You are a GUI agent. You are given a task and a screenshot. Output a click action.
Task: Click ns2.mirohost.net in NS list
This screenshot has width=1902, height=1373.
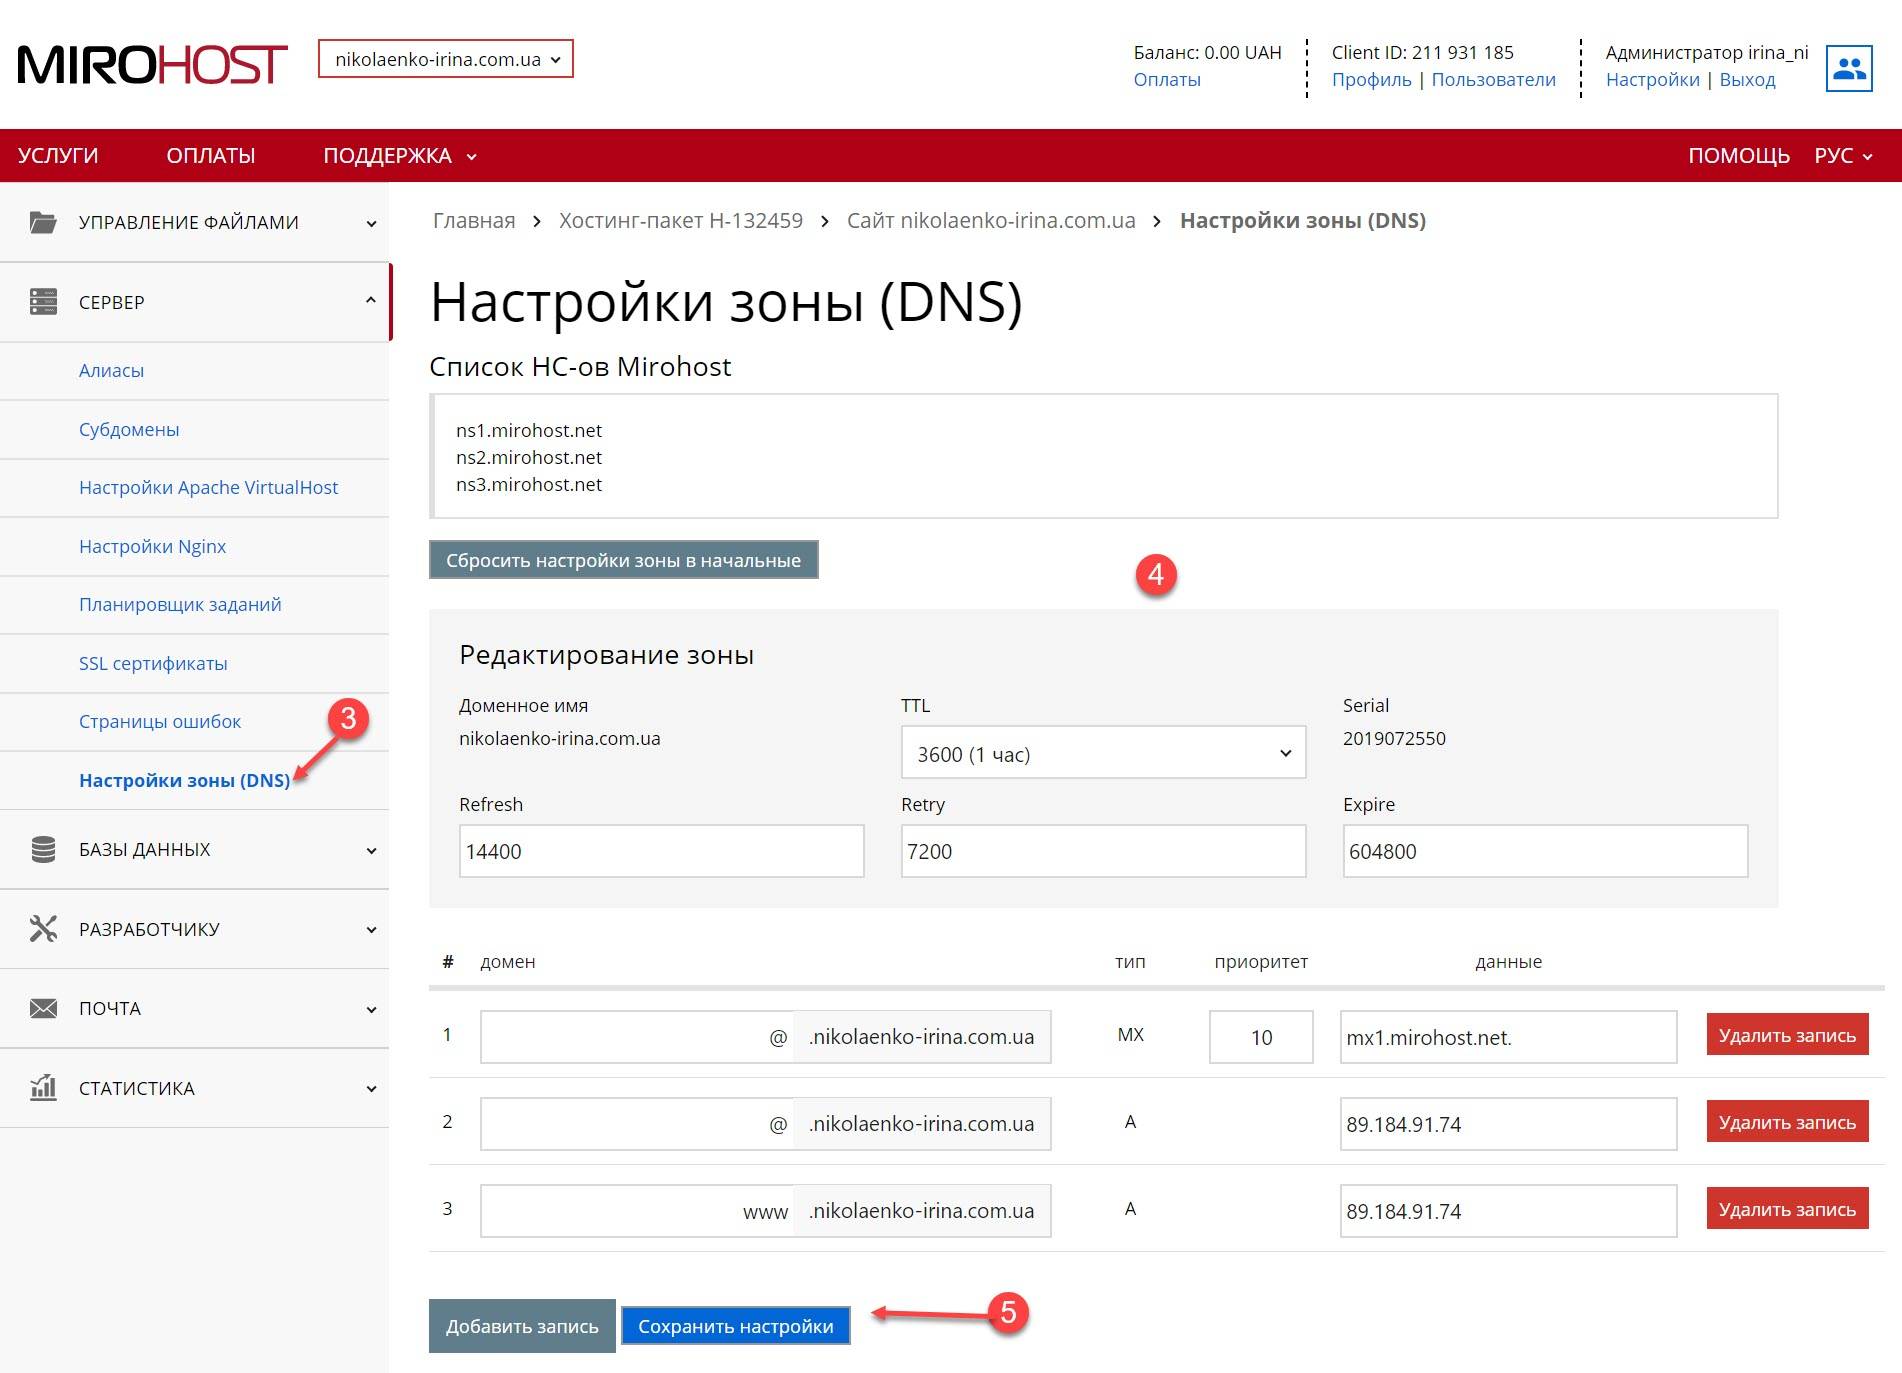pyautogui.click(x=529, y=457)
